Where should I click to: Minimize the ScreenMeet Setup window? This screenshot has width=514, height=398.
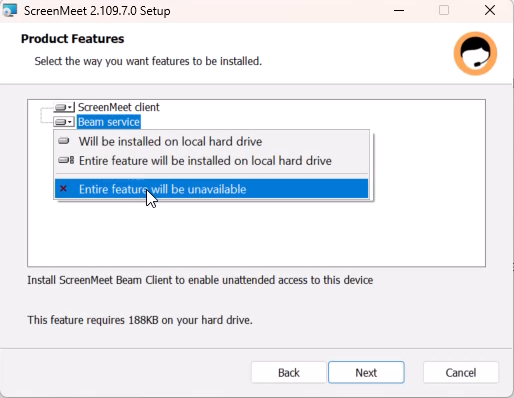click(399, 11)
